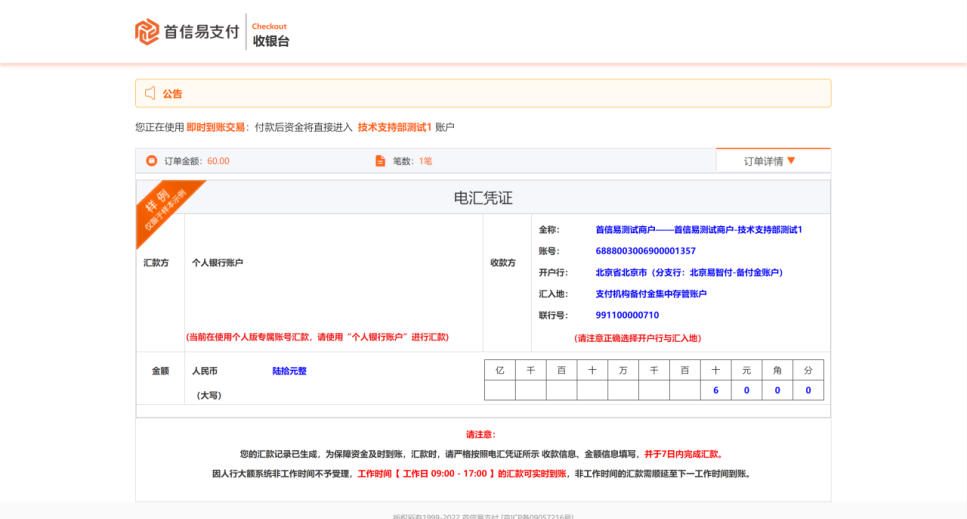Viewport: 967px width, 519px height.
Task: Click the red note about 开户行与汇入地
Action: (638, 338)
